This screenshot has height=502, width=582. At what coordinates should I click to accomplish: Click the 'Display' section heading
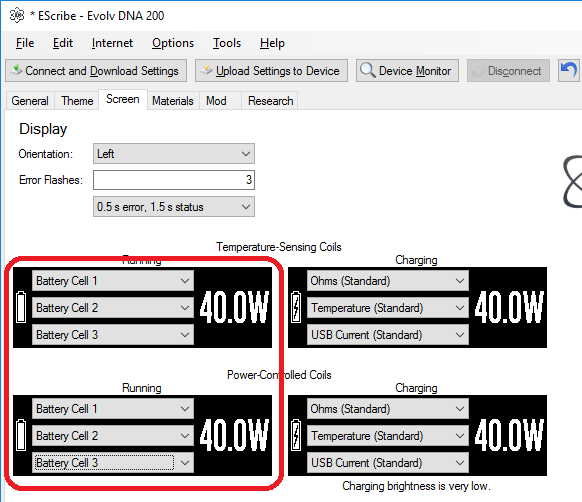43,129
